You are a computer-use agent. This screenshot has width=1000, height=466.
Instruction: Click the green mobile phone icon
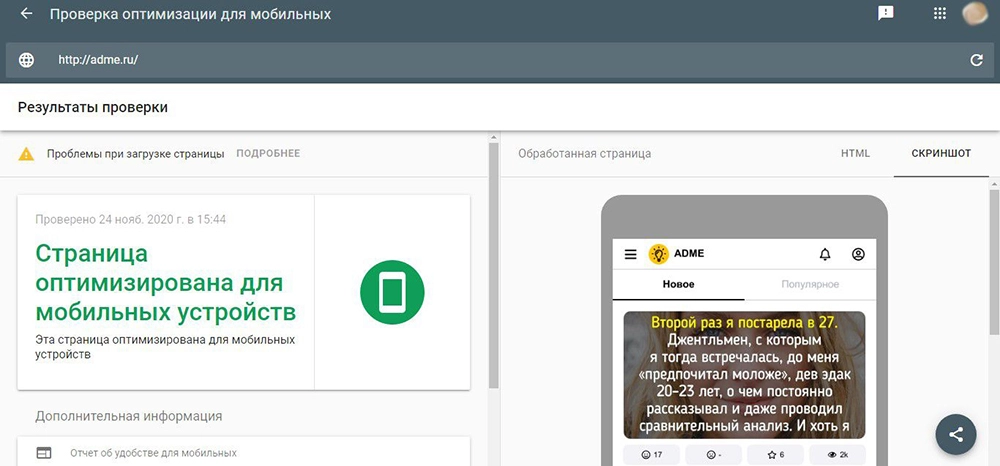click(x=392, y=292)
